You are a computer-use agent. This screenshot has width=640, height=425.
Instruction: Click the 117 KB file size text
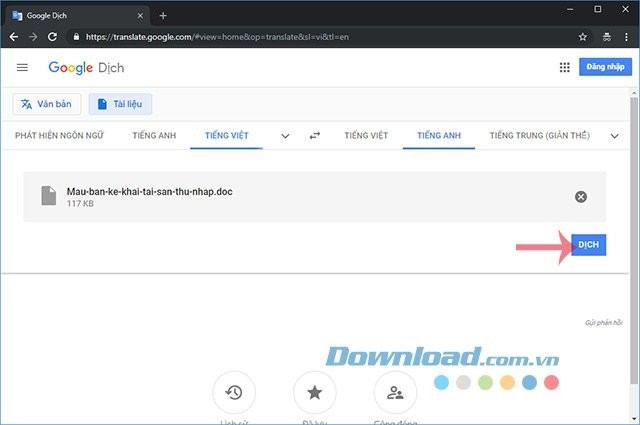[x=80, y=203]
